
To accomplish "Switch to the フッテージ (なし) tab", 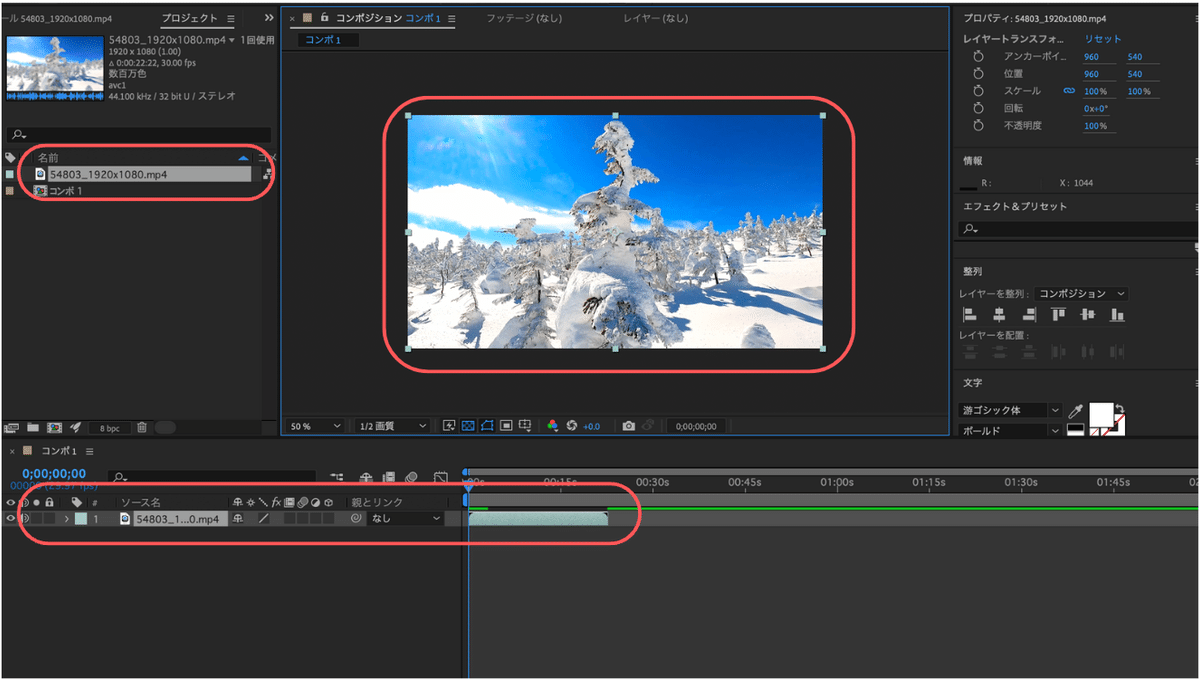I will (x=522, y=19).
